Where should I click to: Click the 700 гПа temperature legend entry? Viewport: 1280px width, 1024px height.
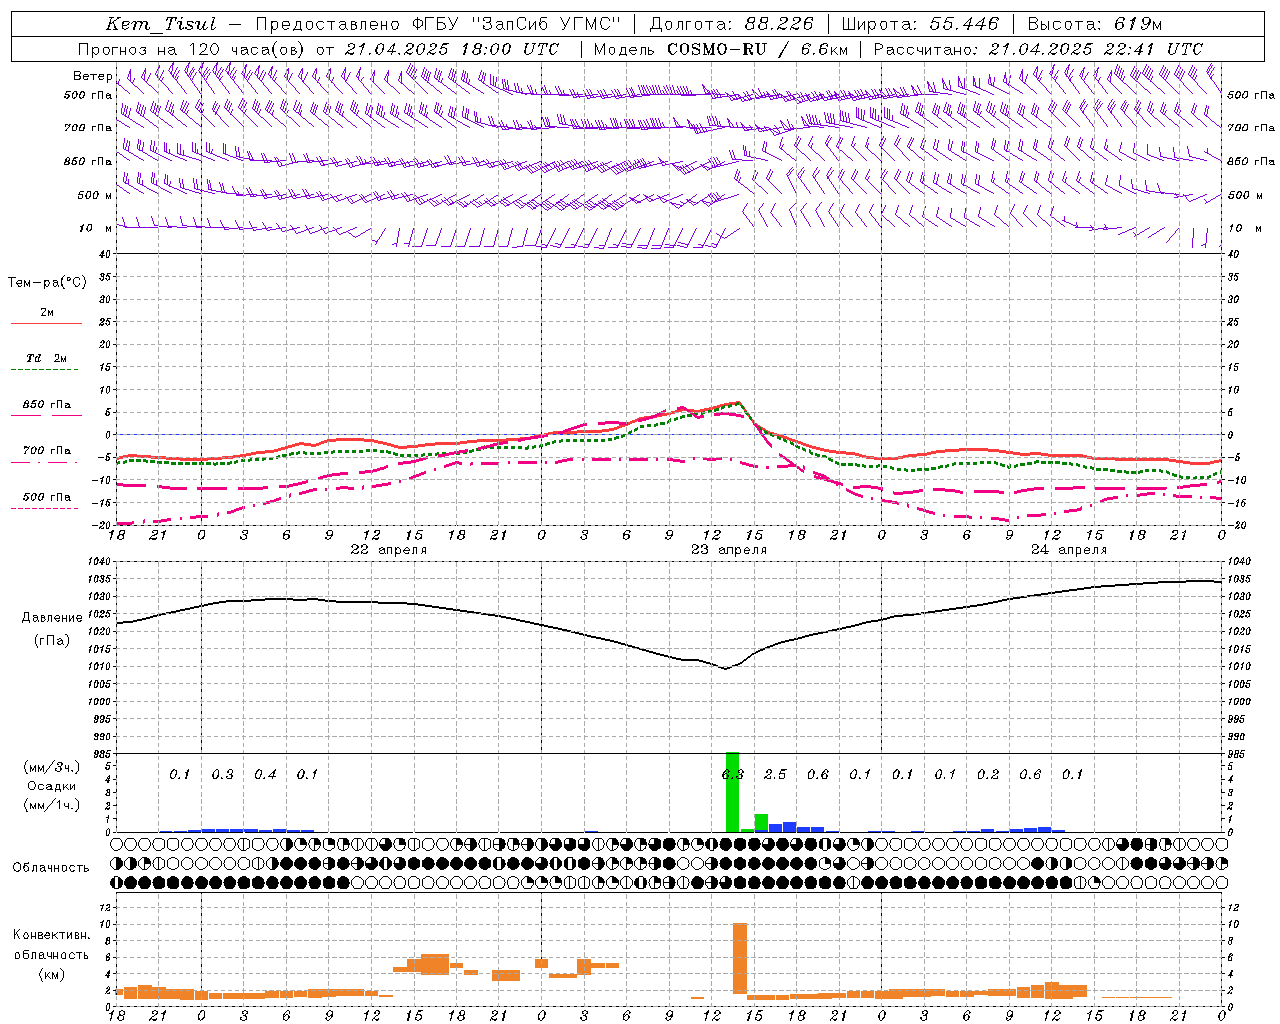pyautogui.click(x=47, y=451)
